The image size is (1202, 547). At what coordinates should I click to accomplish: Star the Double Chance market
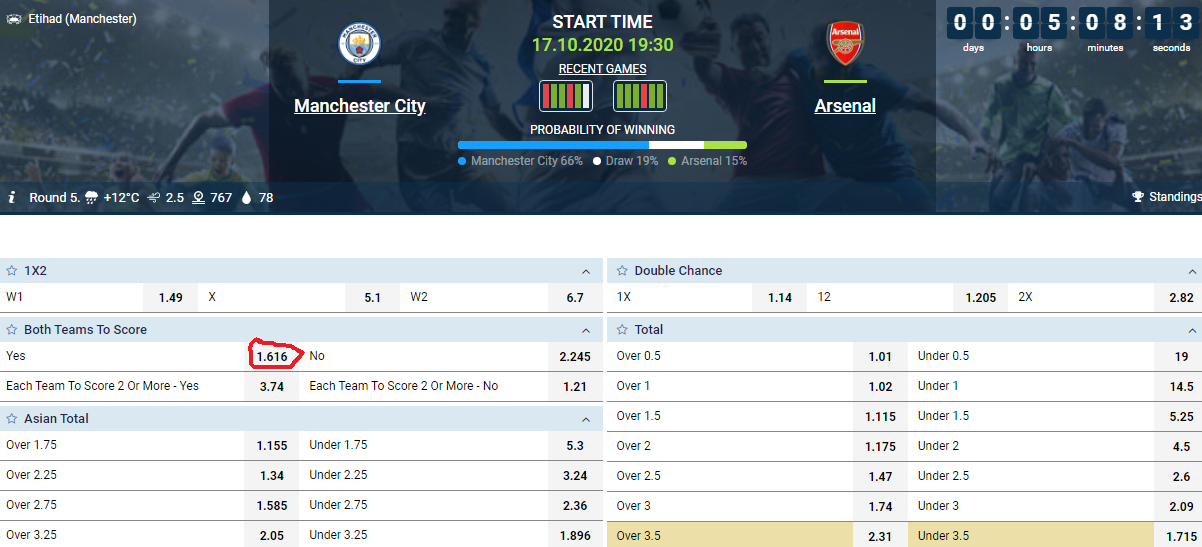[622, 271]
